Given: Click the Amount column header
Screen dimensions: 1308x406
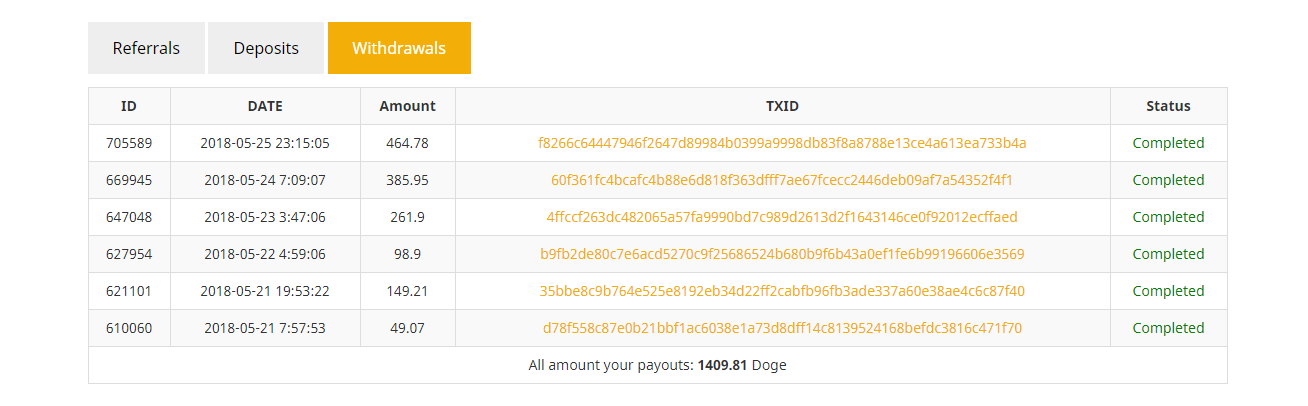Looking at the screenshot, I should [x=407, y=106].
